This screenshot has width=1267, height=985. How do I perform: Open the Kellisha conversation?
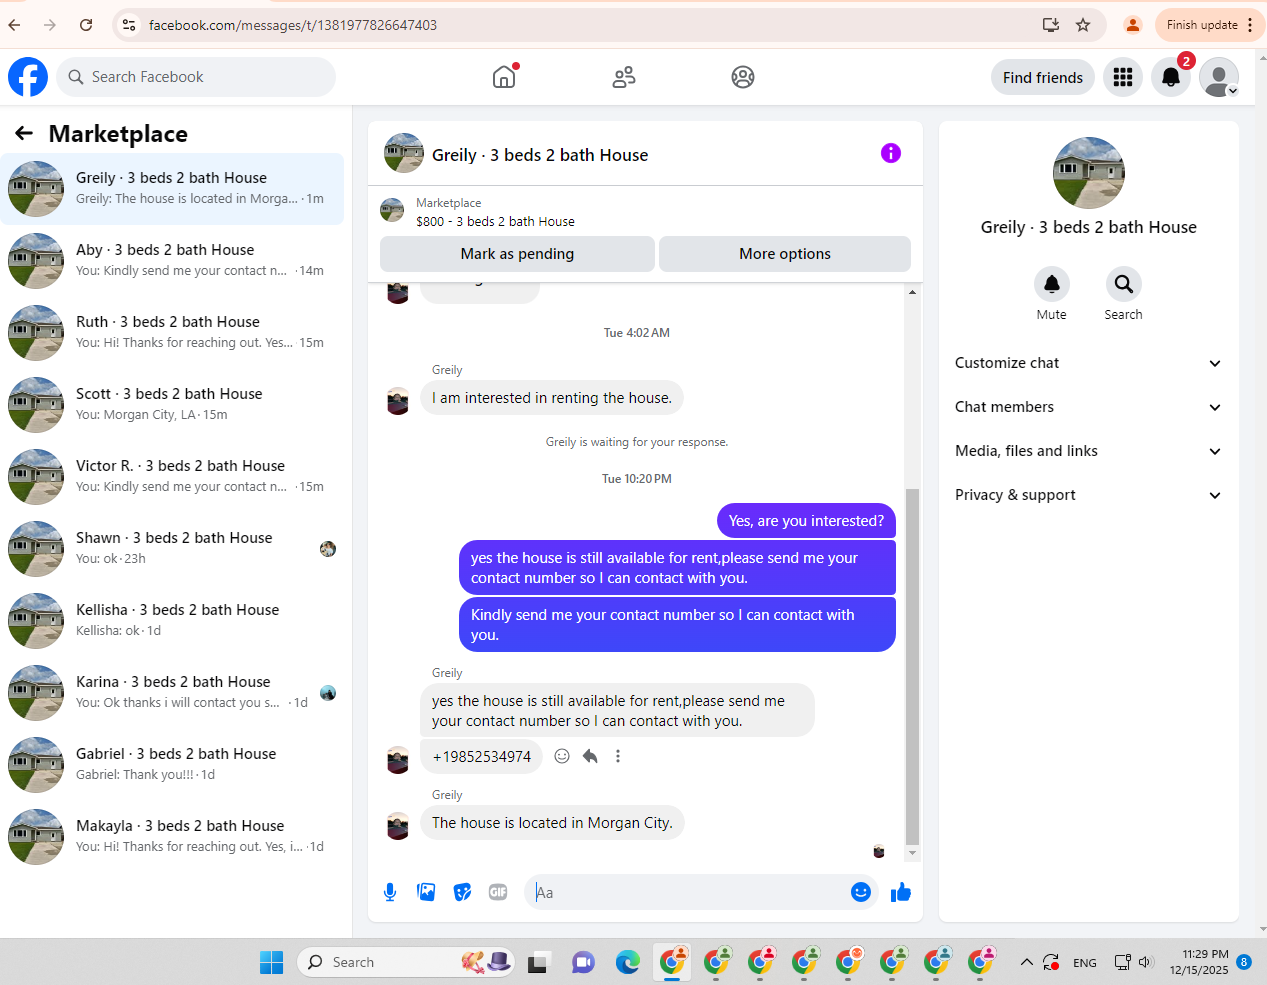pos(172,621)
